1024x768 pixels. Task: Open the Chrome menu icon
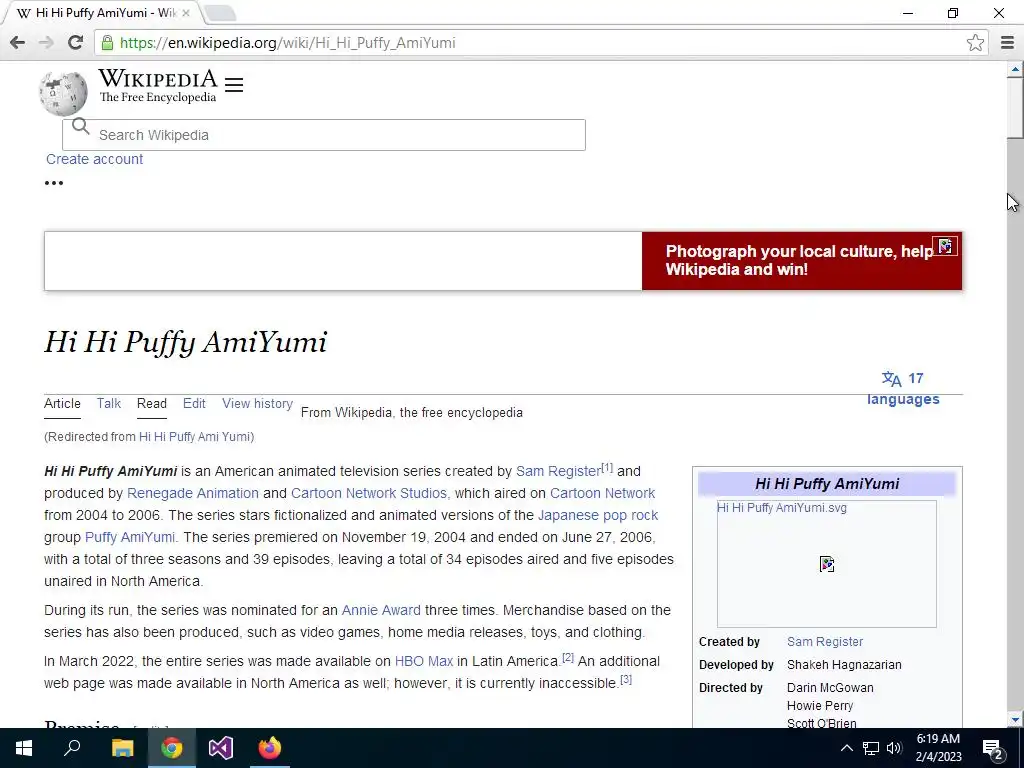pyautogui.click(x=1007, y=43)
